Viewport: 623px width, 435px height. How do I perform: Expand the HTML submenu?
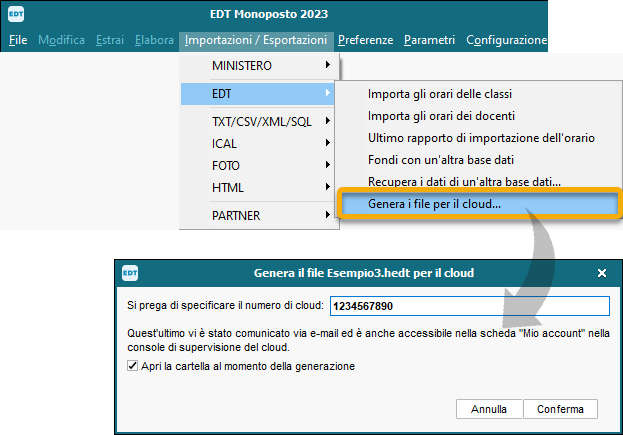coord(259,188)
